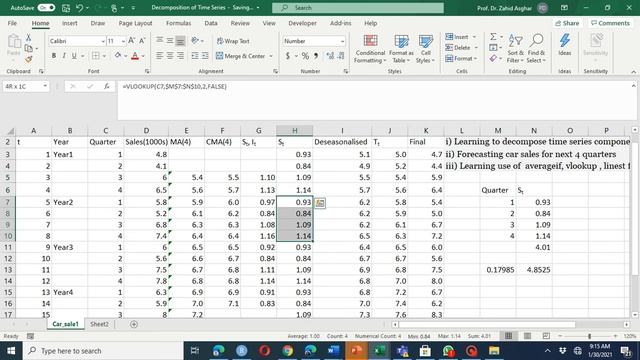
Task: Switch to the Formulas tab
Action: [178, 23]
